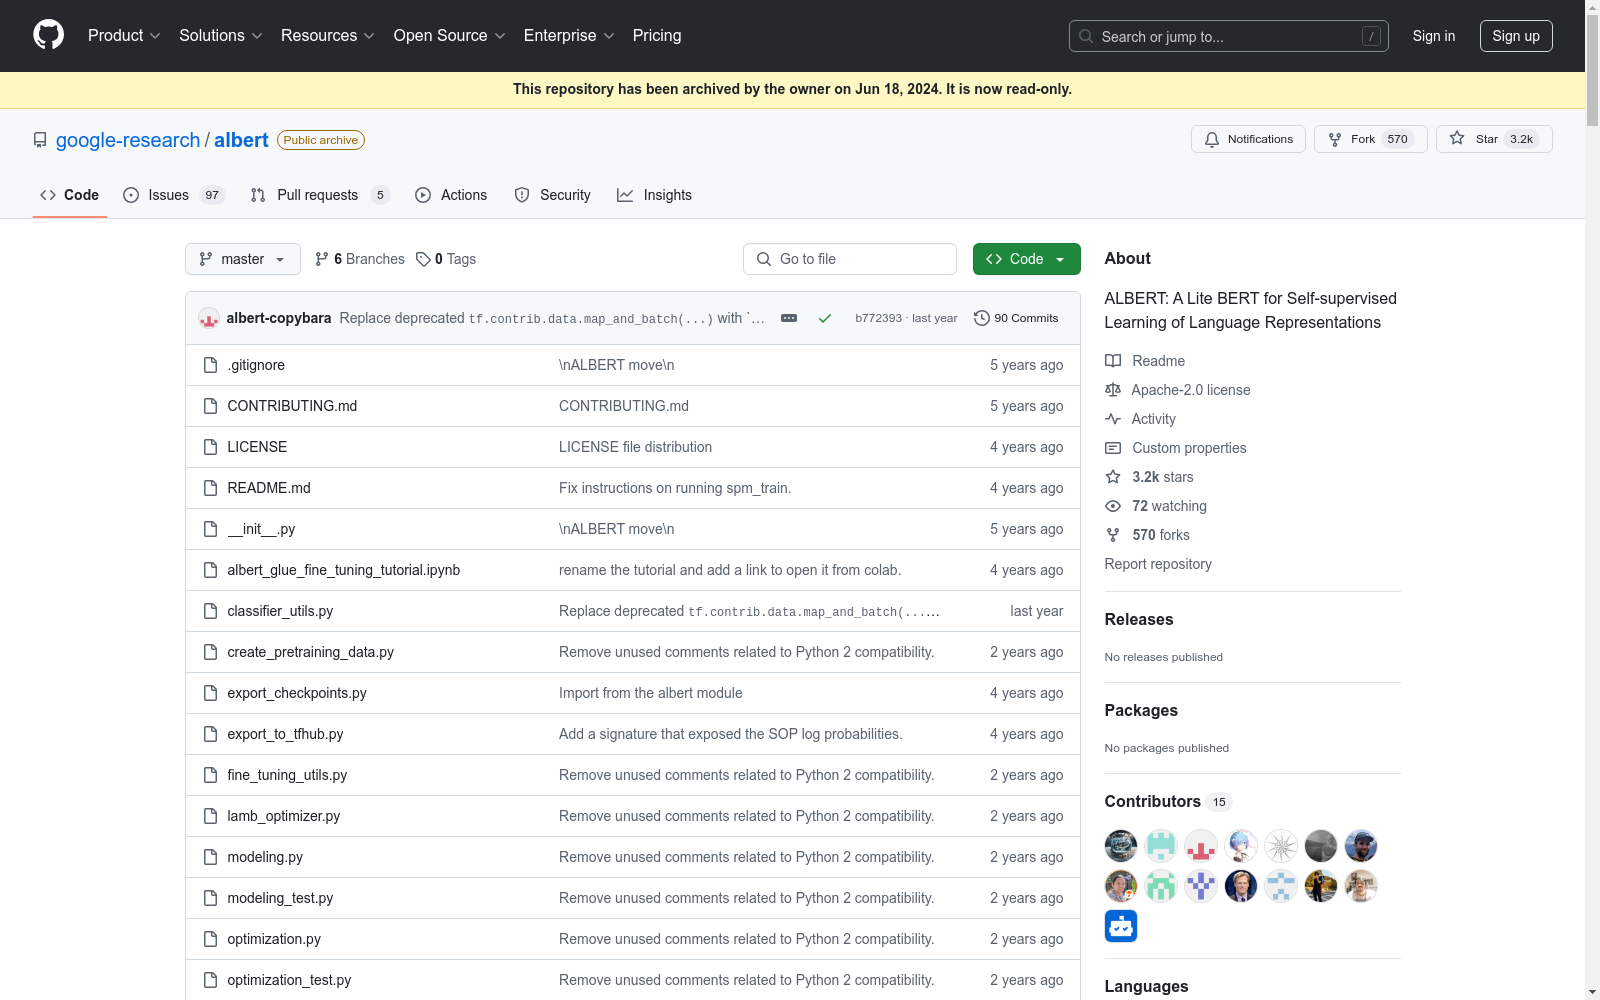The width and height of the screenshot is (1600, 1000).
Task: Open the Product menu
Action: [x=124, y=36]
